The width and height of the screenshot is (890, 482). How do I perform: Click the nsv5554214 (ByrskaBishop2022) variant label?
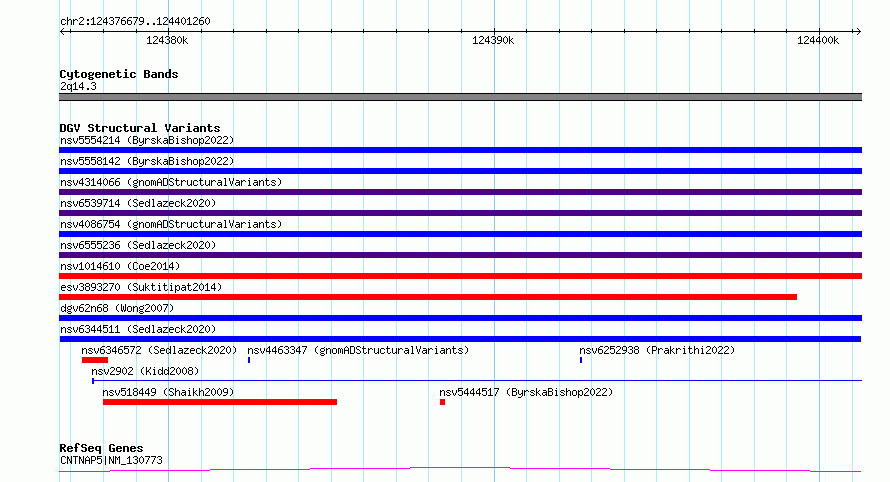tap(147, 140)
